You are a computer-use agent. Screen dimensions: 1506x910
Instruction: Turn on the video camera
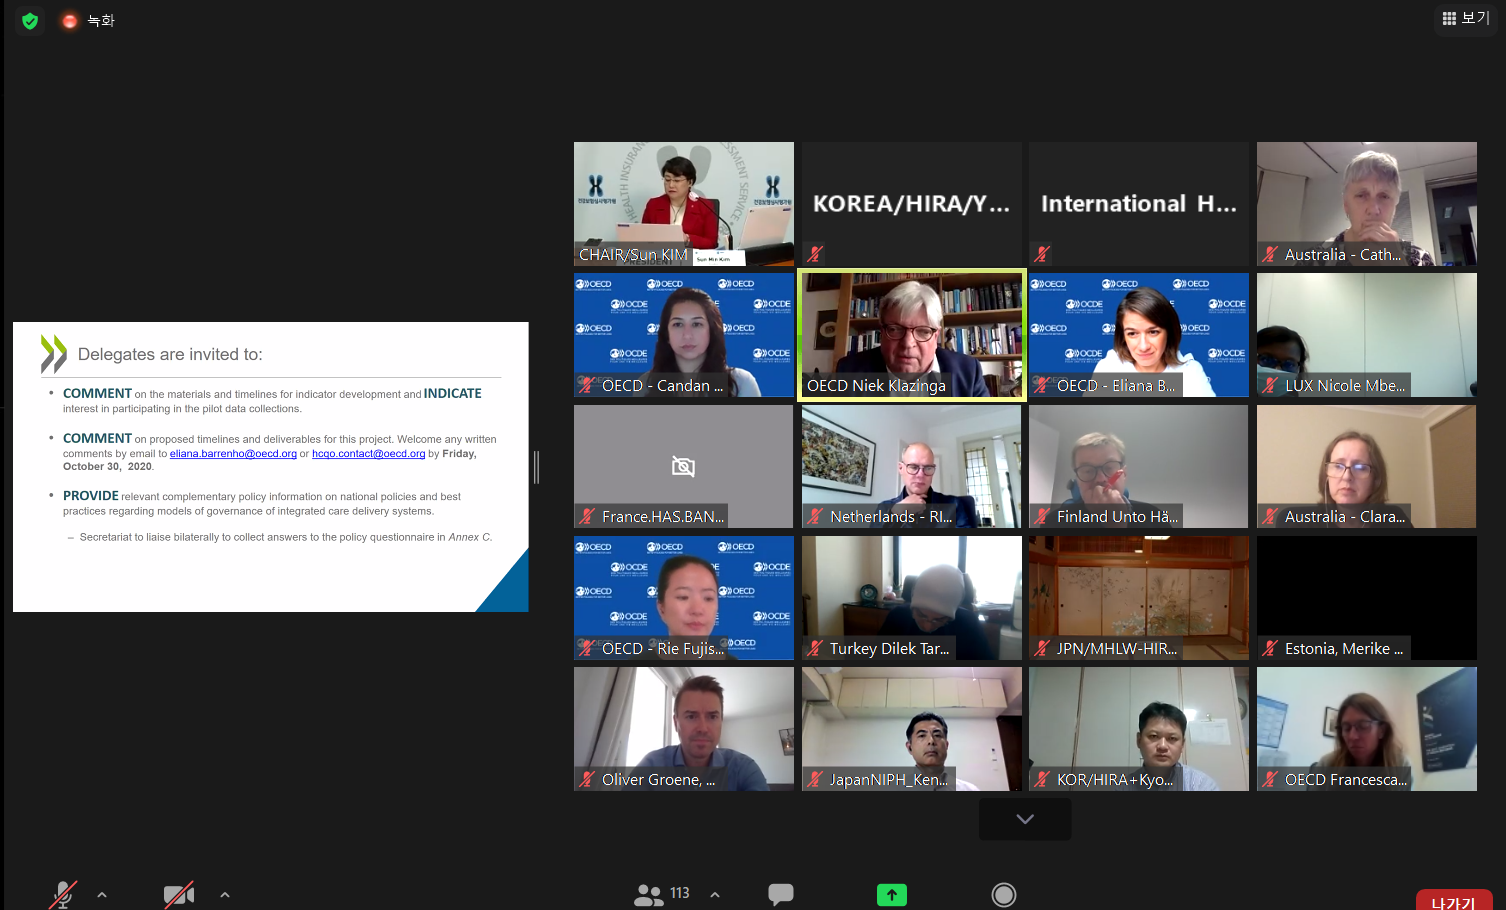pos(178,894)
